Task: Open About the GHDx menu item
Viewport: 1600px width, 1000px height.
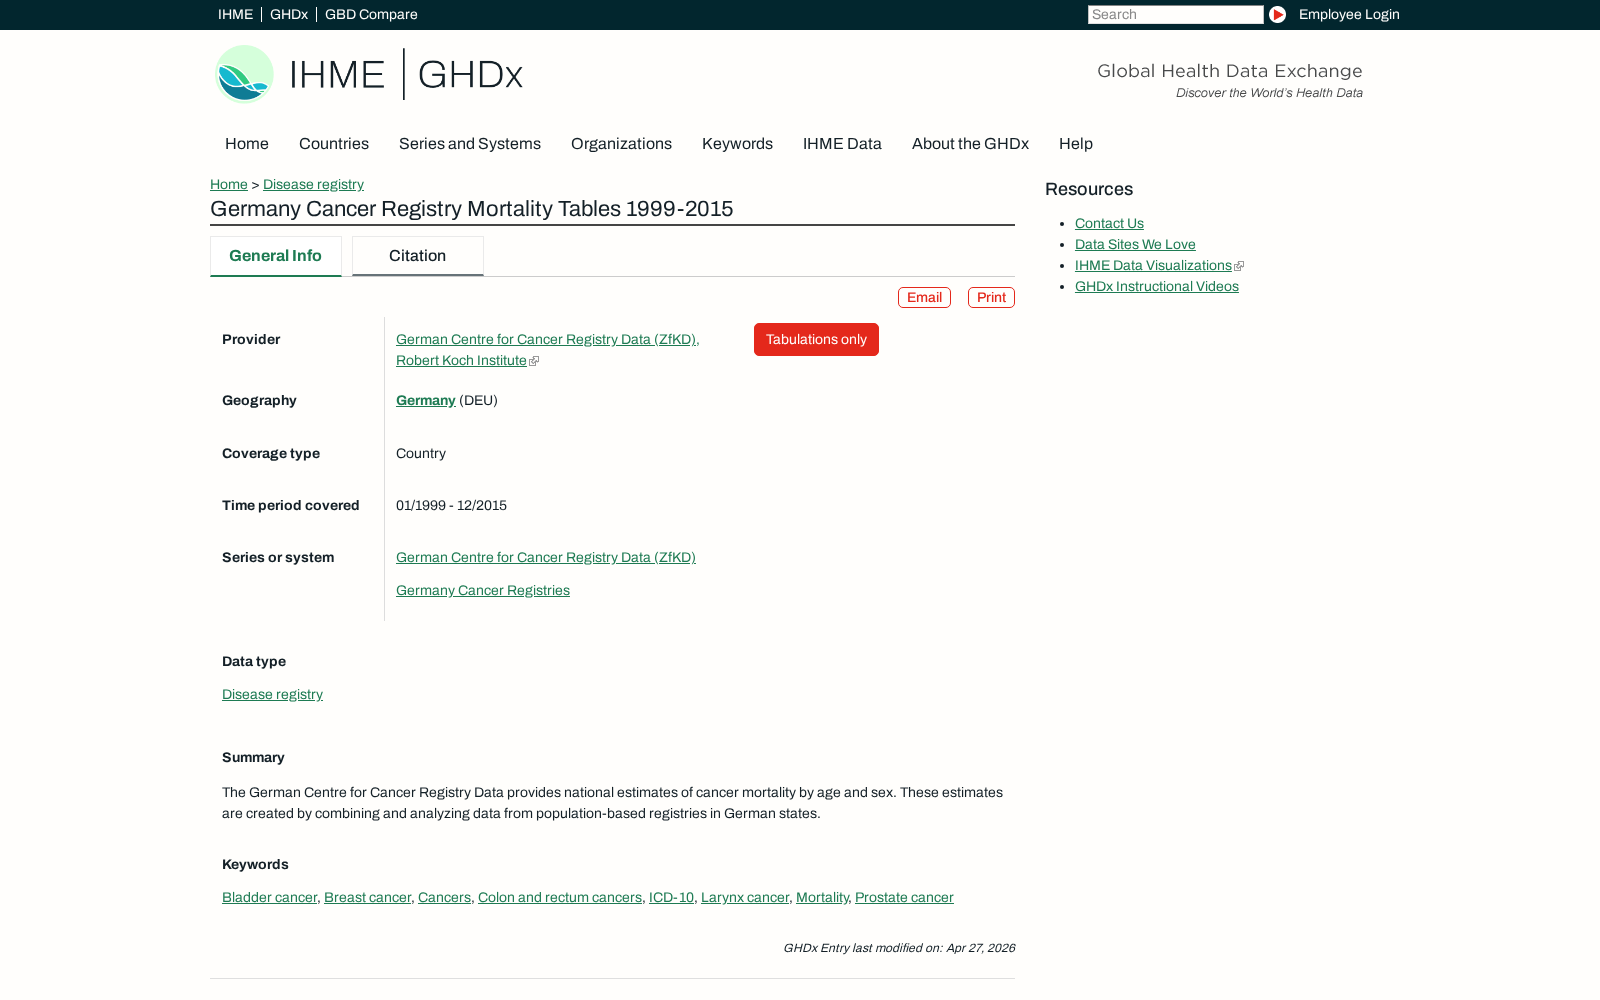Action: (x=970, y=144)
